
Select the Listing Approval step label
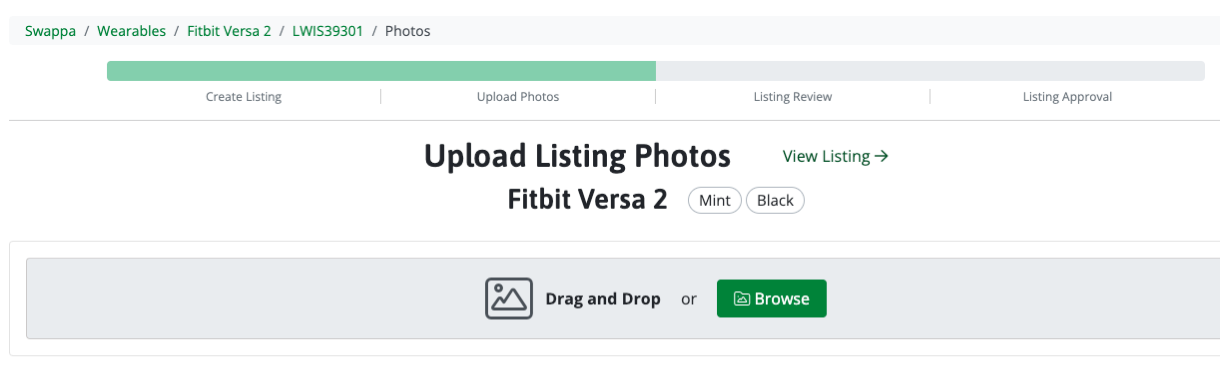tap(1067, 97)
